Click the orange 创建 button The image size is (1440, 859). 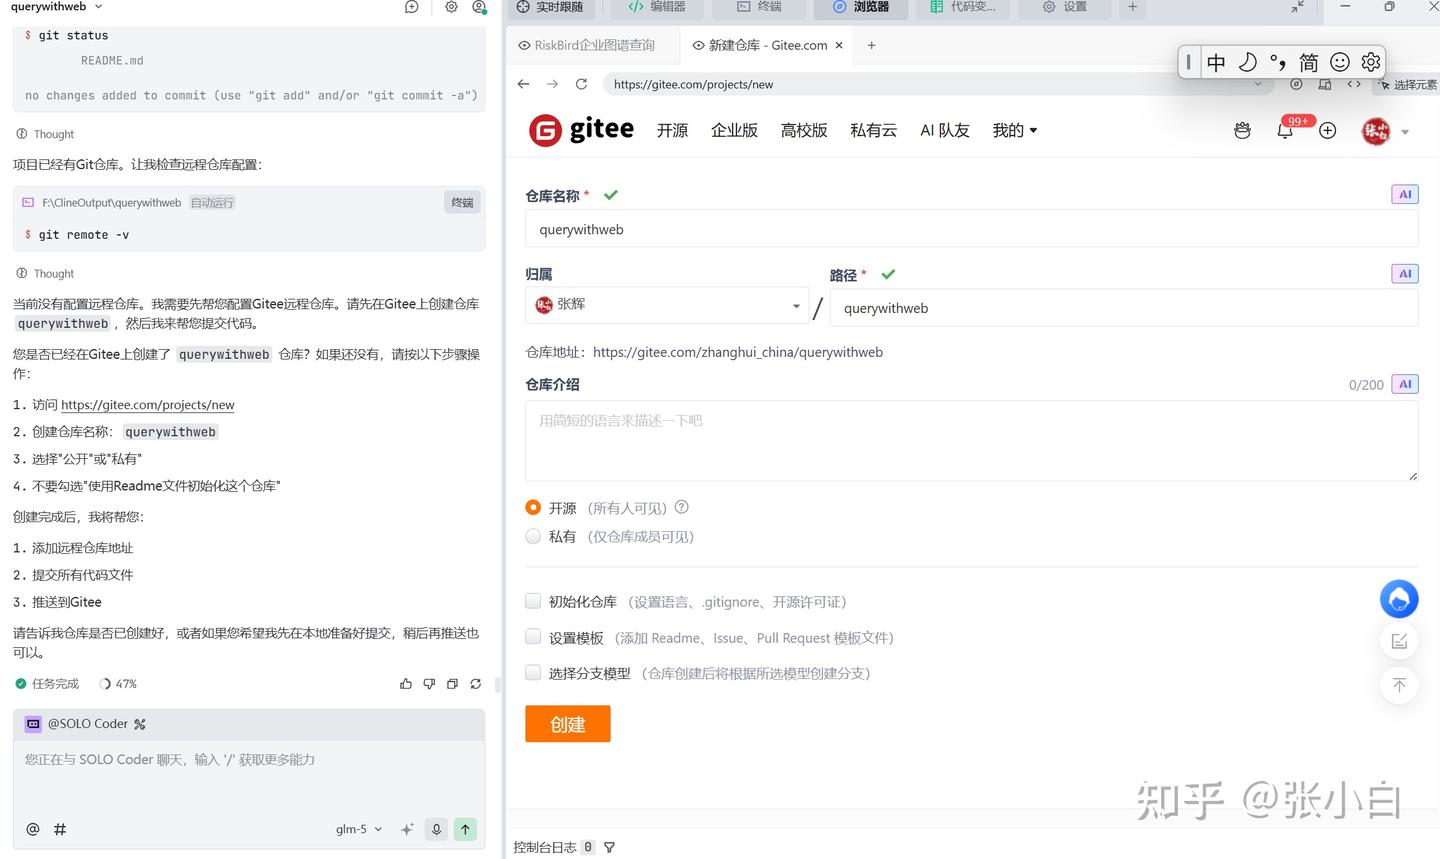568,724
